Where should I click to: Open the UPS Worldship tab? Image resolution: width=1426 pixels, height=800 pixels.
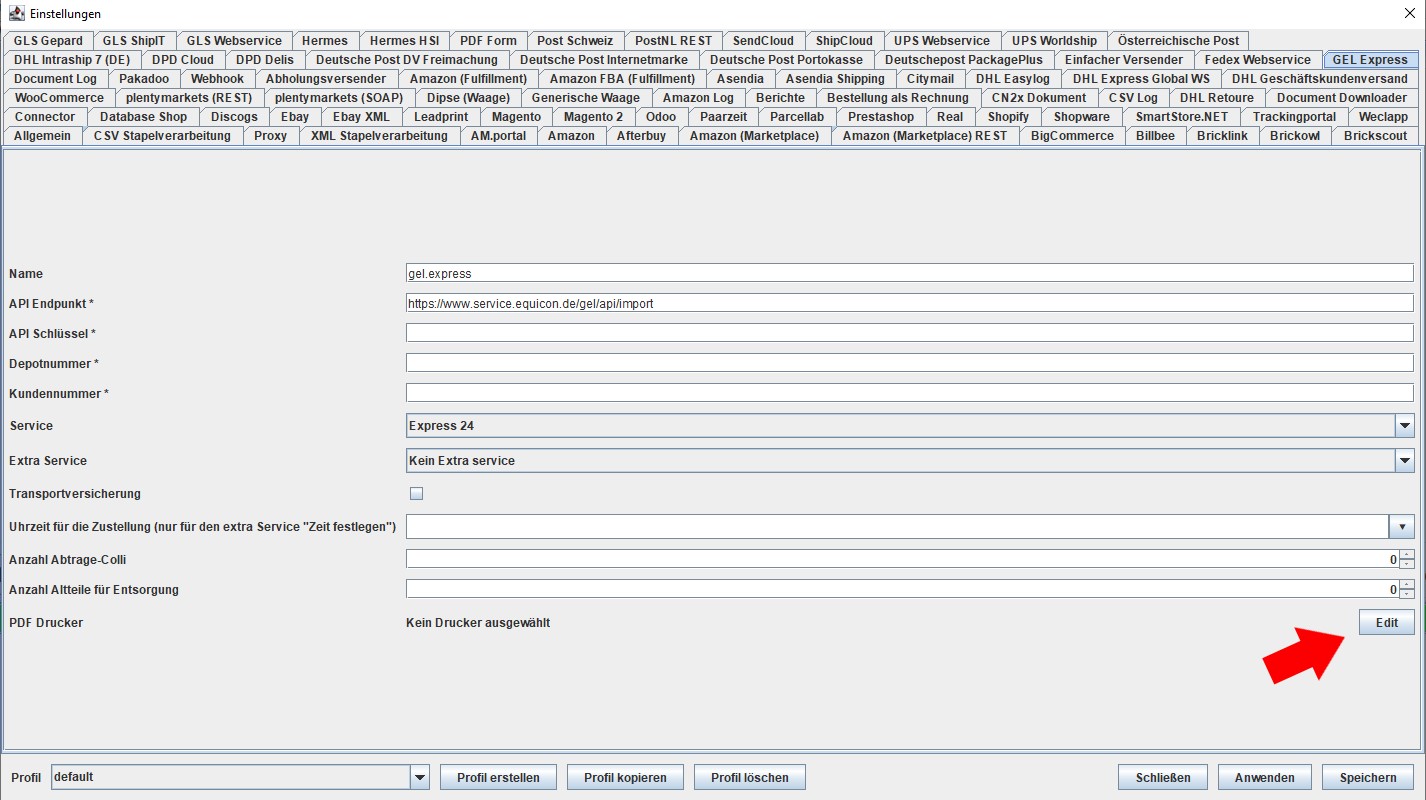click(1054, 41)
